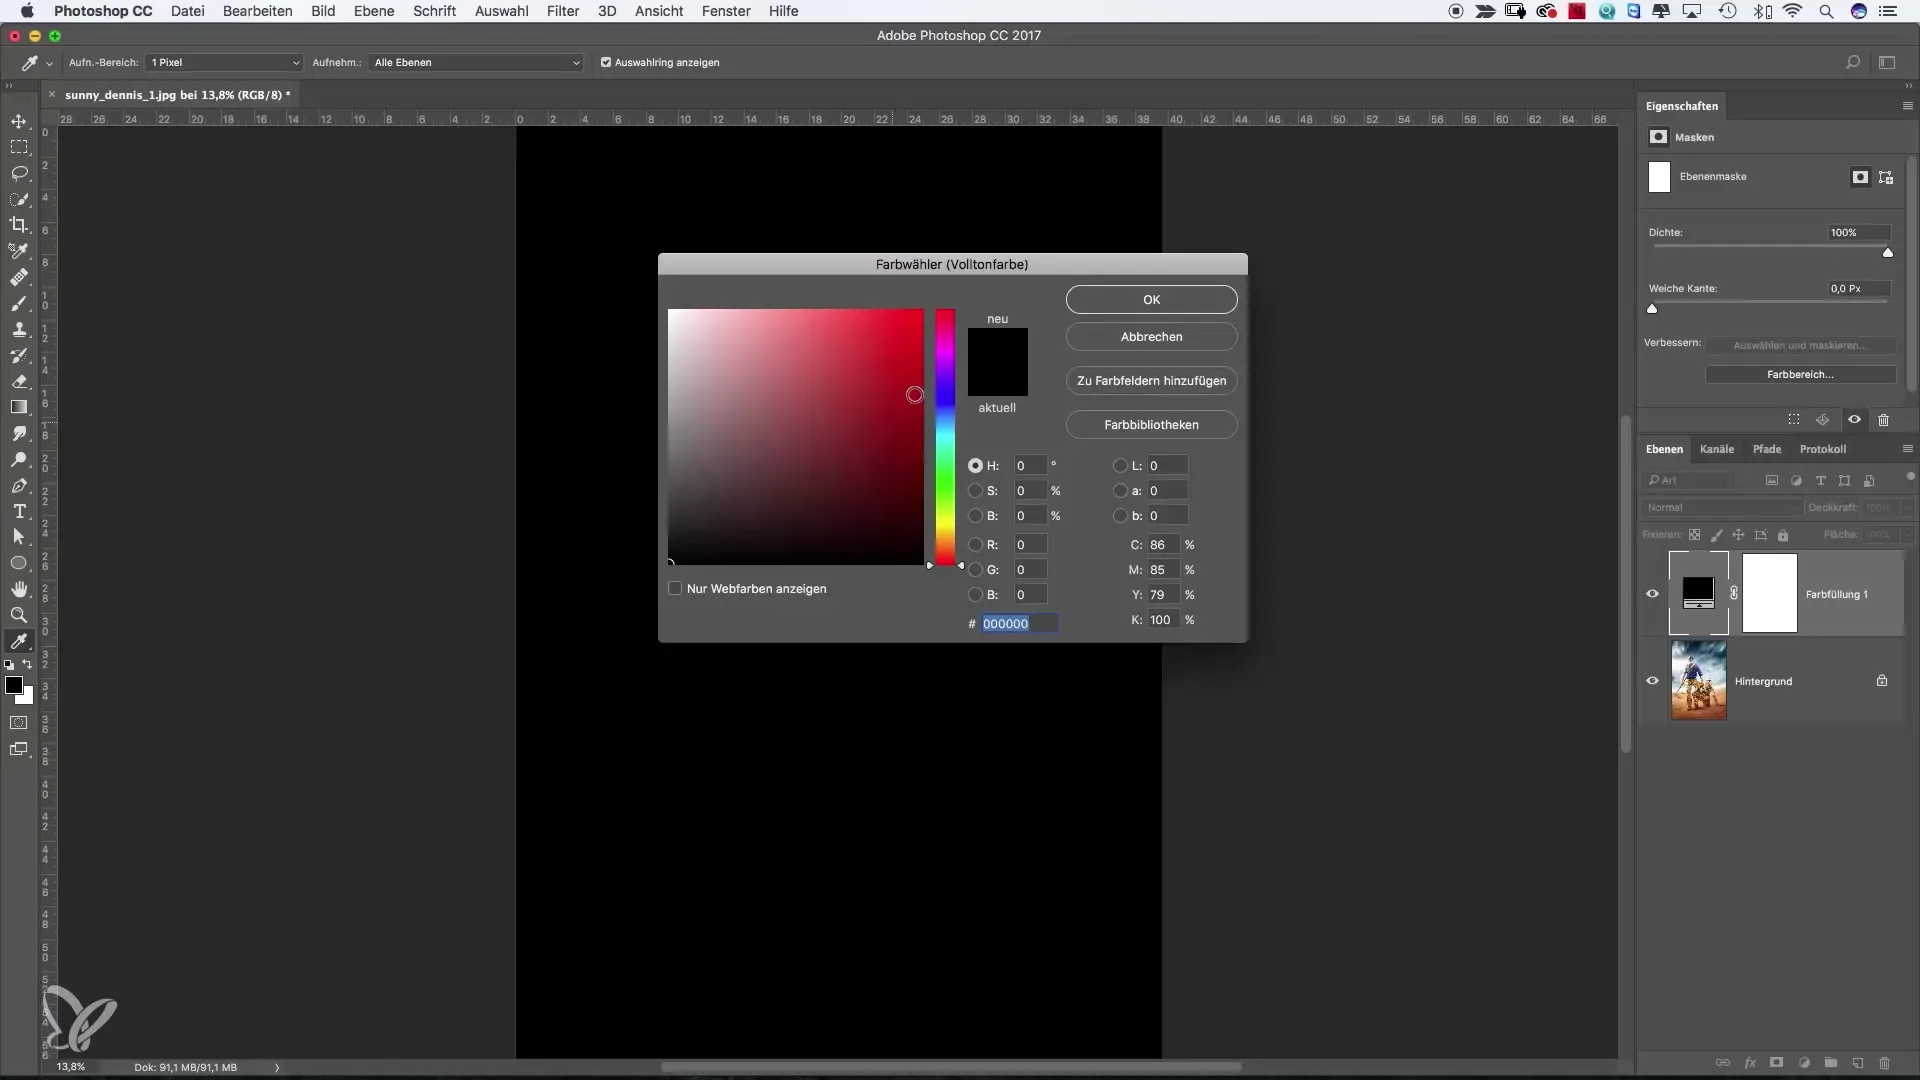Switch to the Protokoll tab
The height and width of the screenshot is (1080, 1920).
click(x=1823, y=449)
